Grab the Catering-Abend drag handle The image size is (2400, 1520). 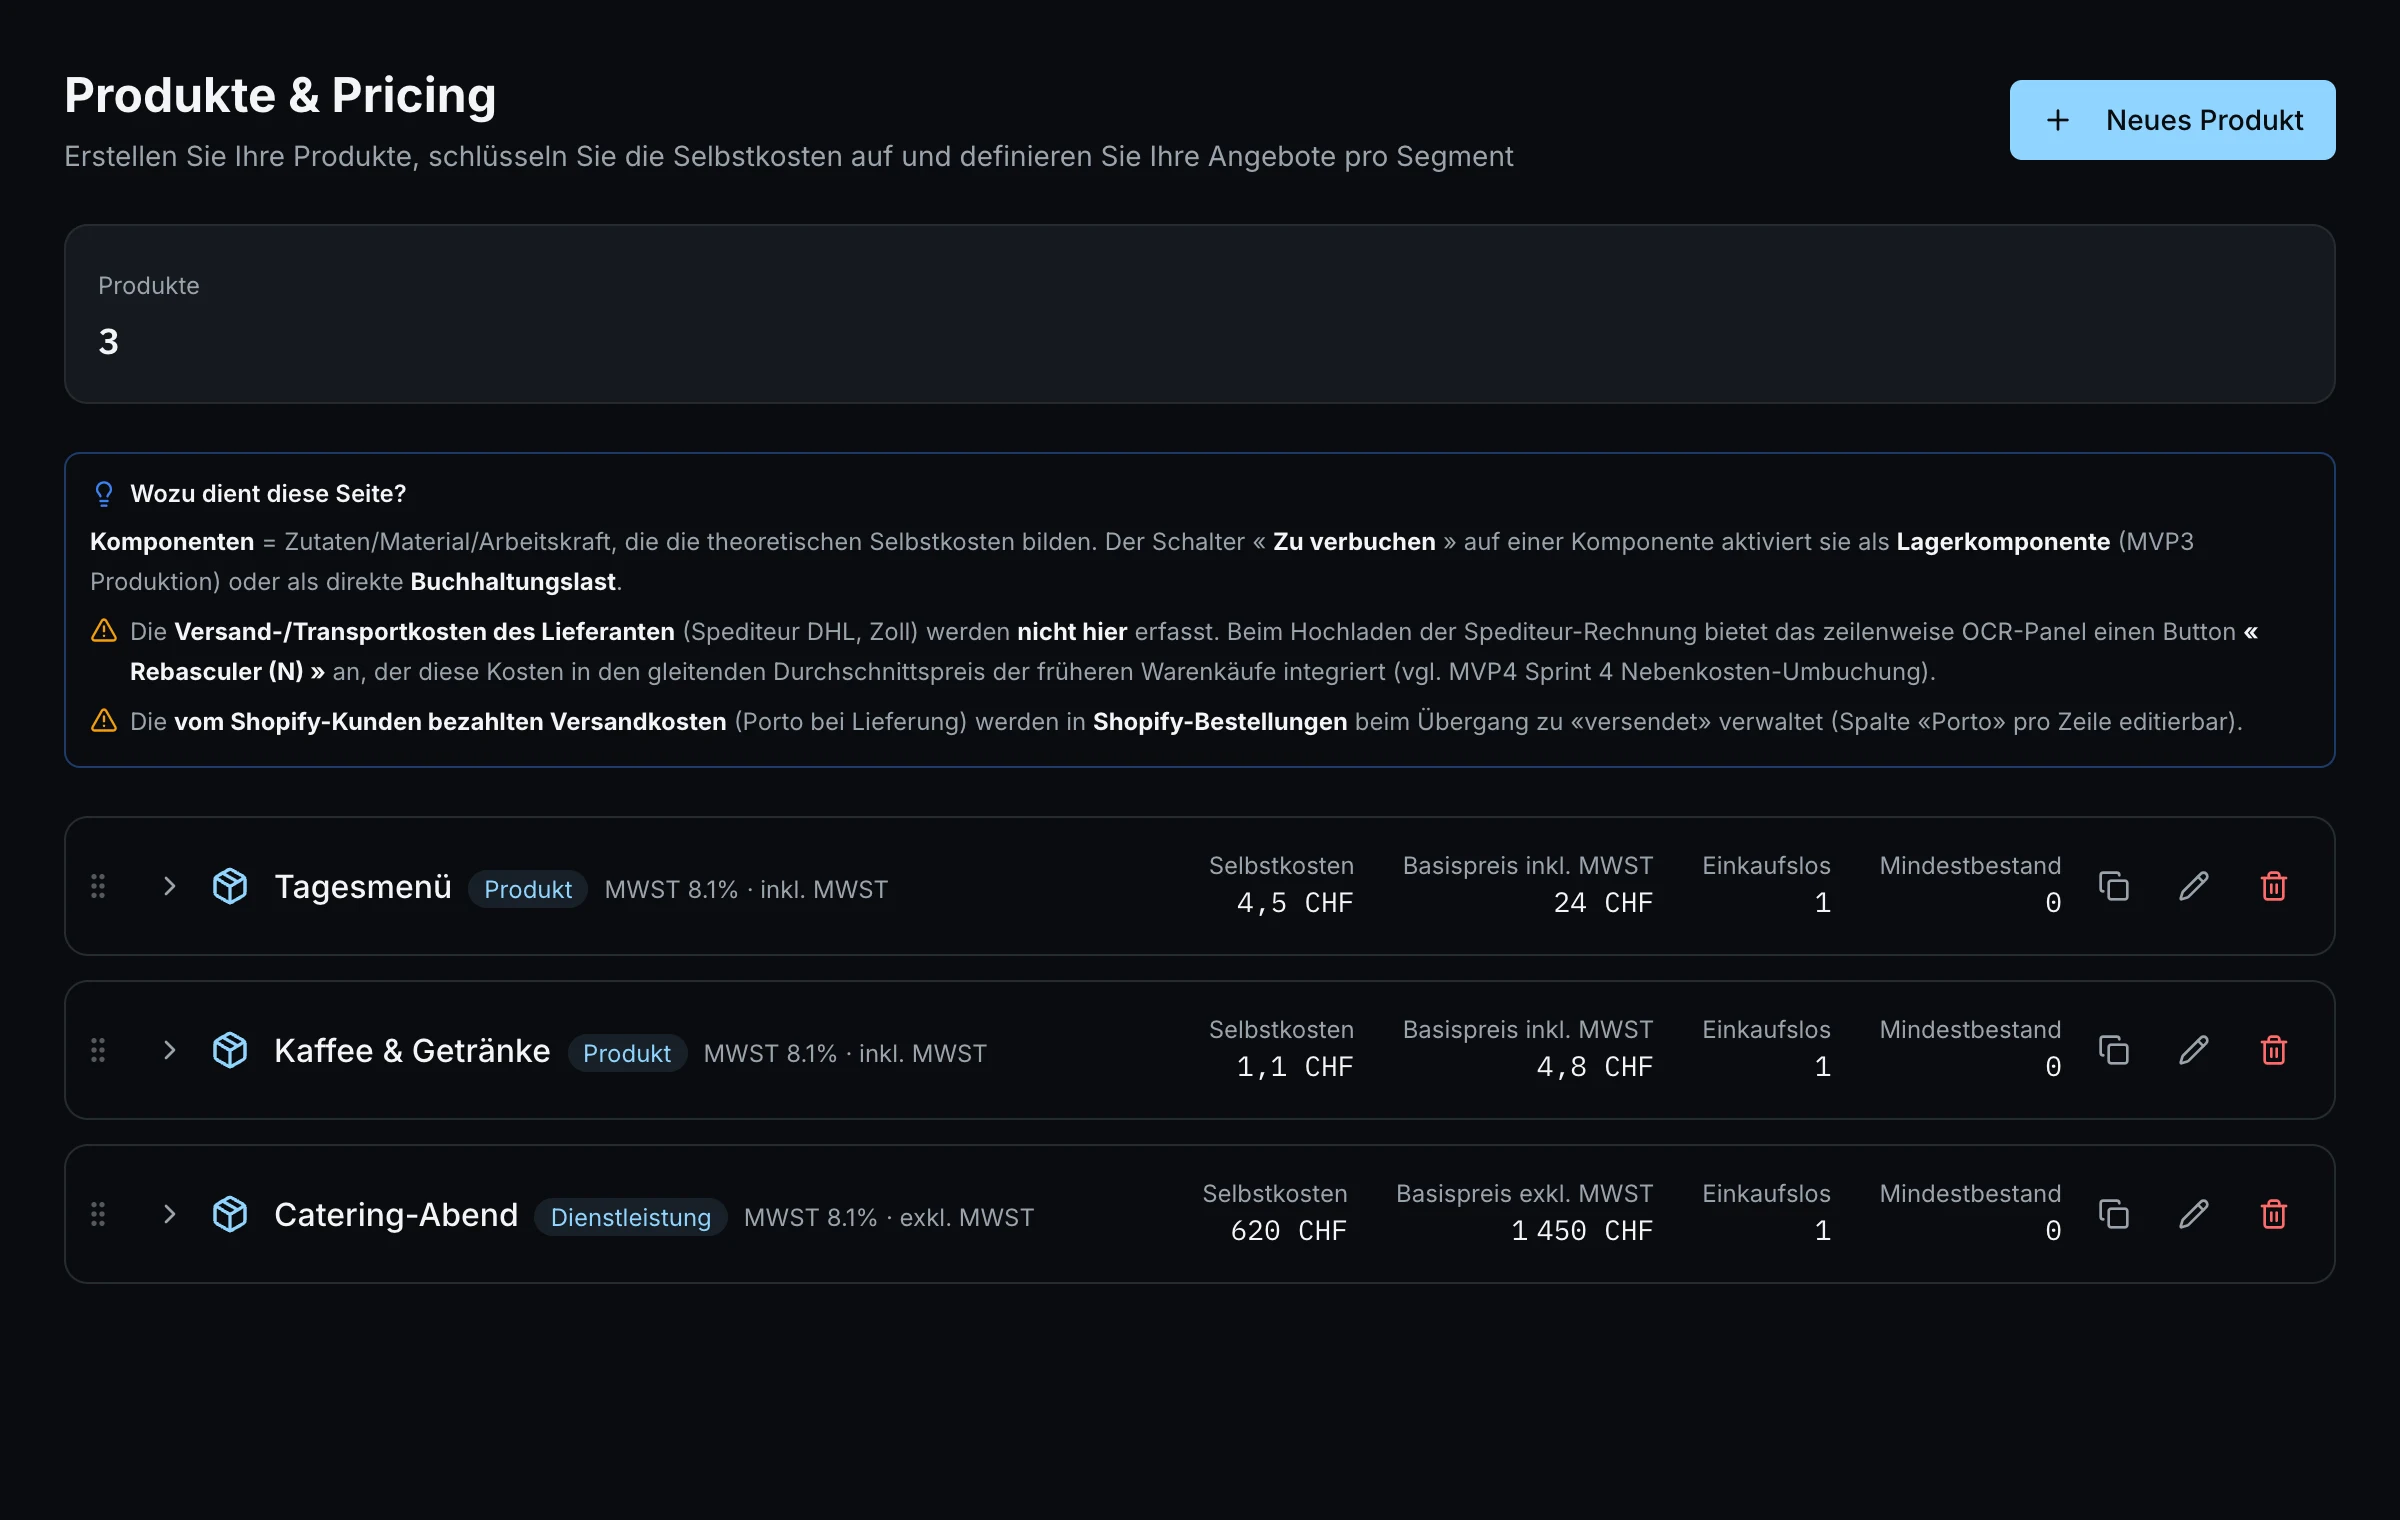click(98, 1214)
